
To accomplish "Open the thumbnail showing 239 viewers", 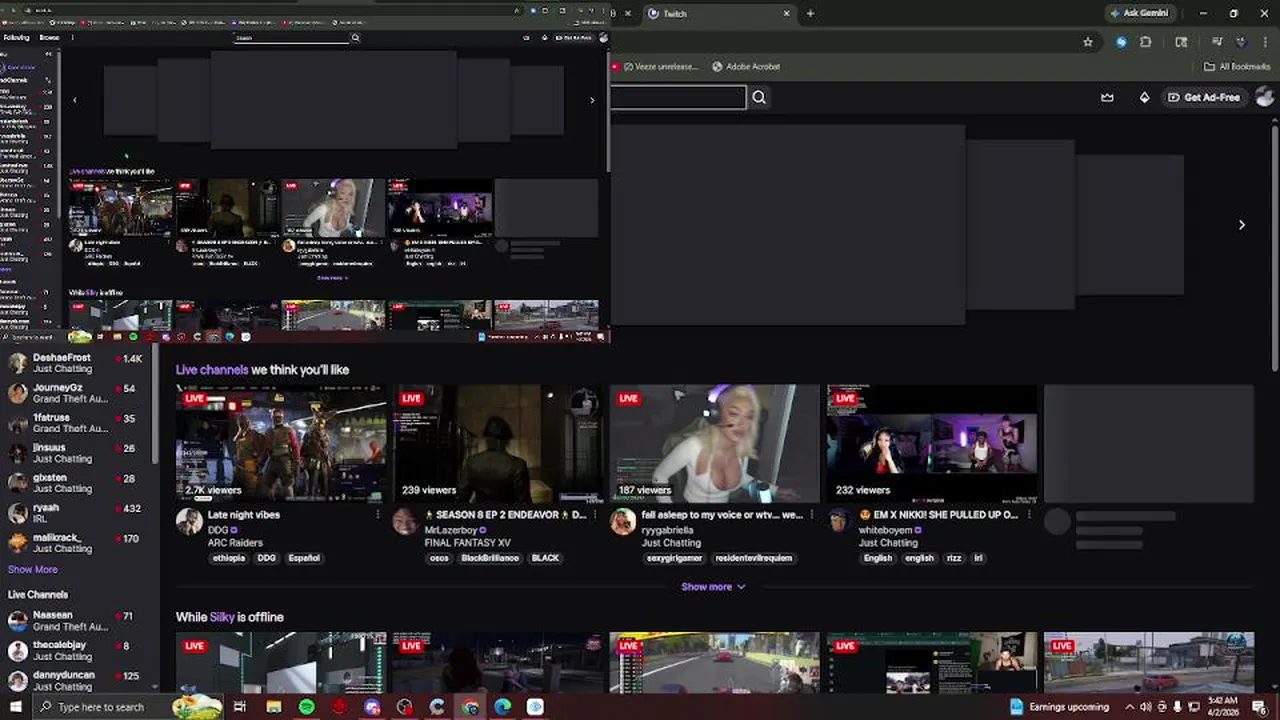I will click(498, 443).
